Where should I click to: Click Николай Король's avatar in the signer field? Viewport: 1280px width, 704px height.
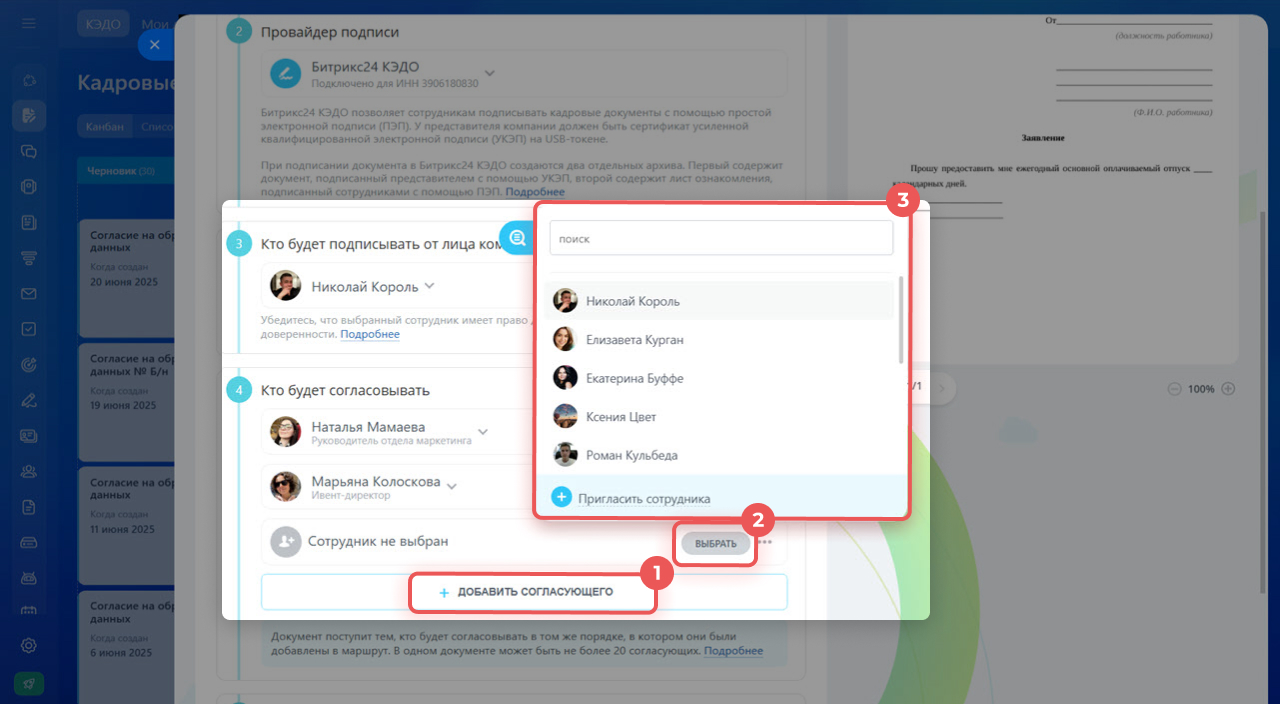286,286
